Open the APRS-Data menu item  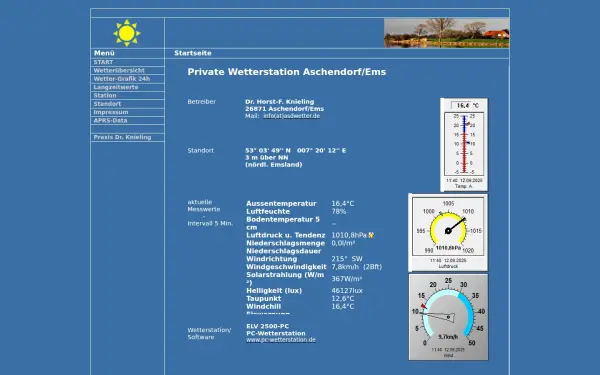(x=110, y=121)
